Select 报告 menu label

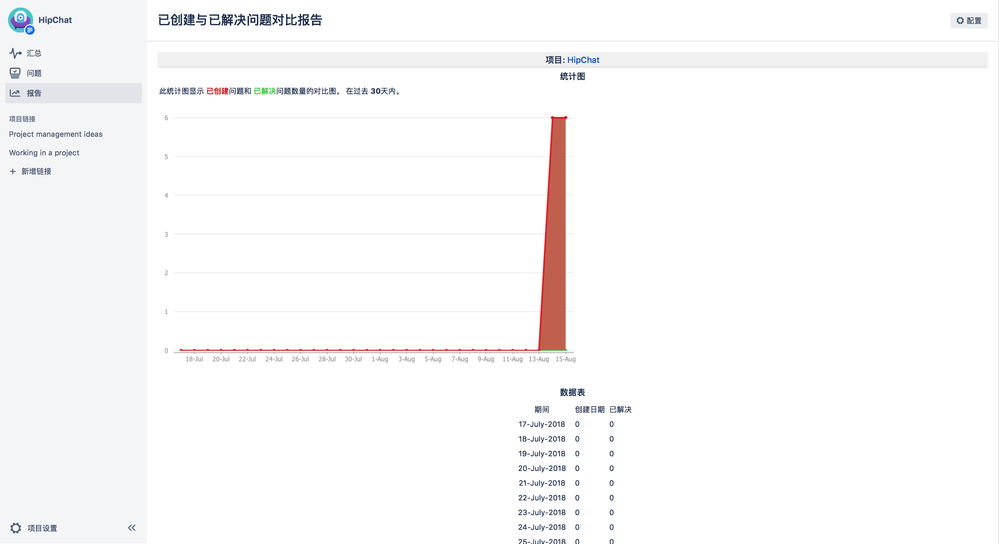click(34, 93)
